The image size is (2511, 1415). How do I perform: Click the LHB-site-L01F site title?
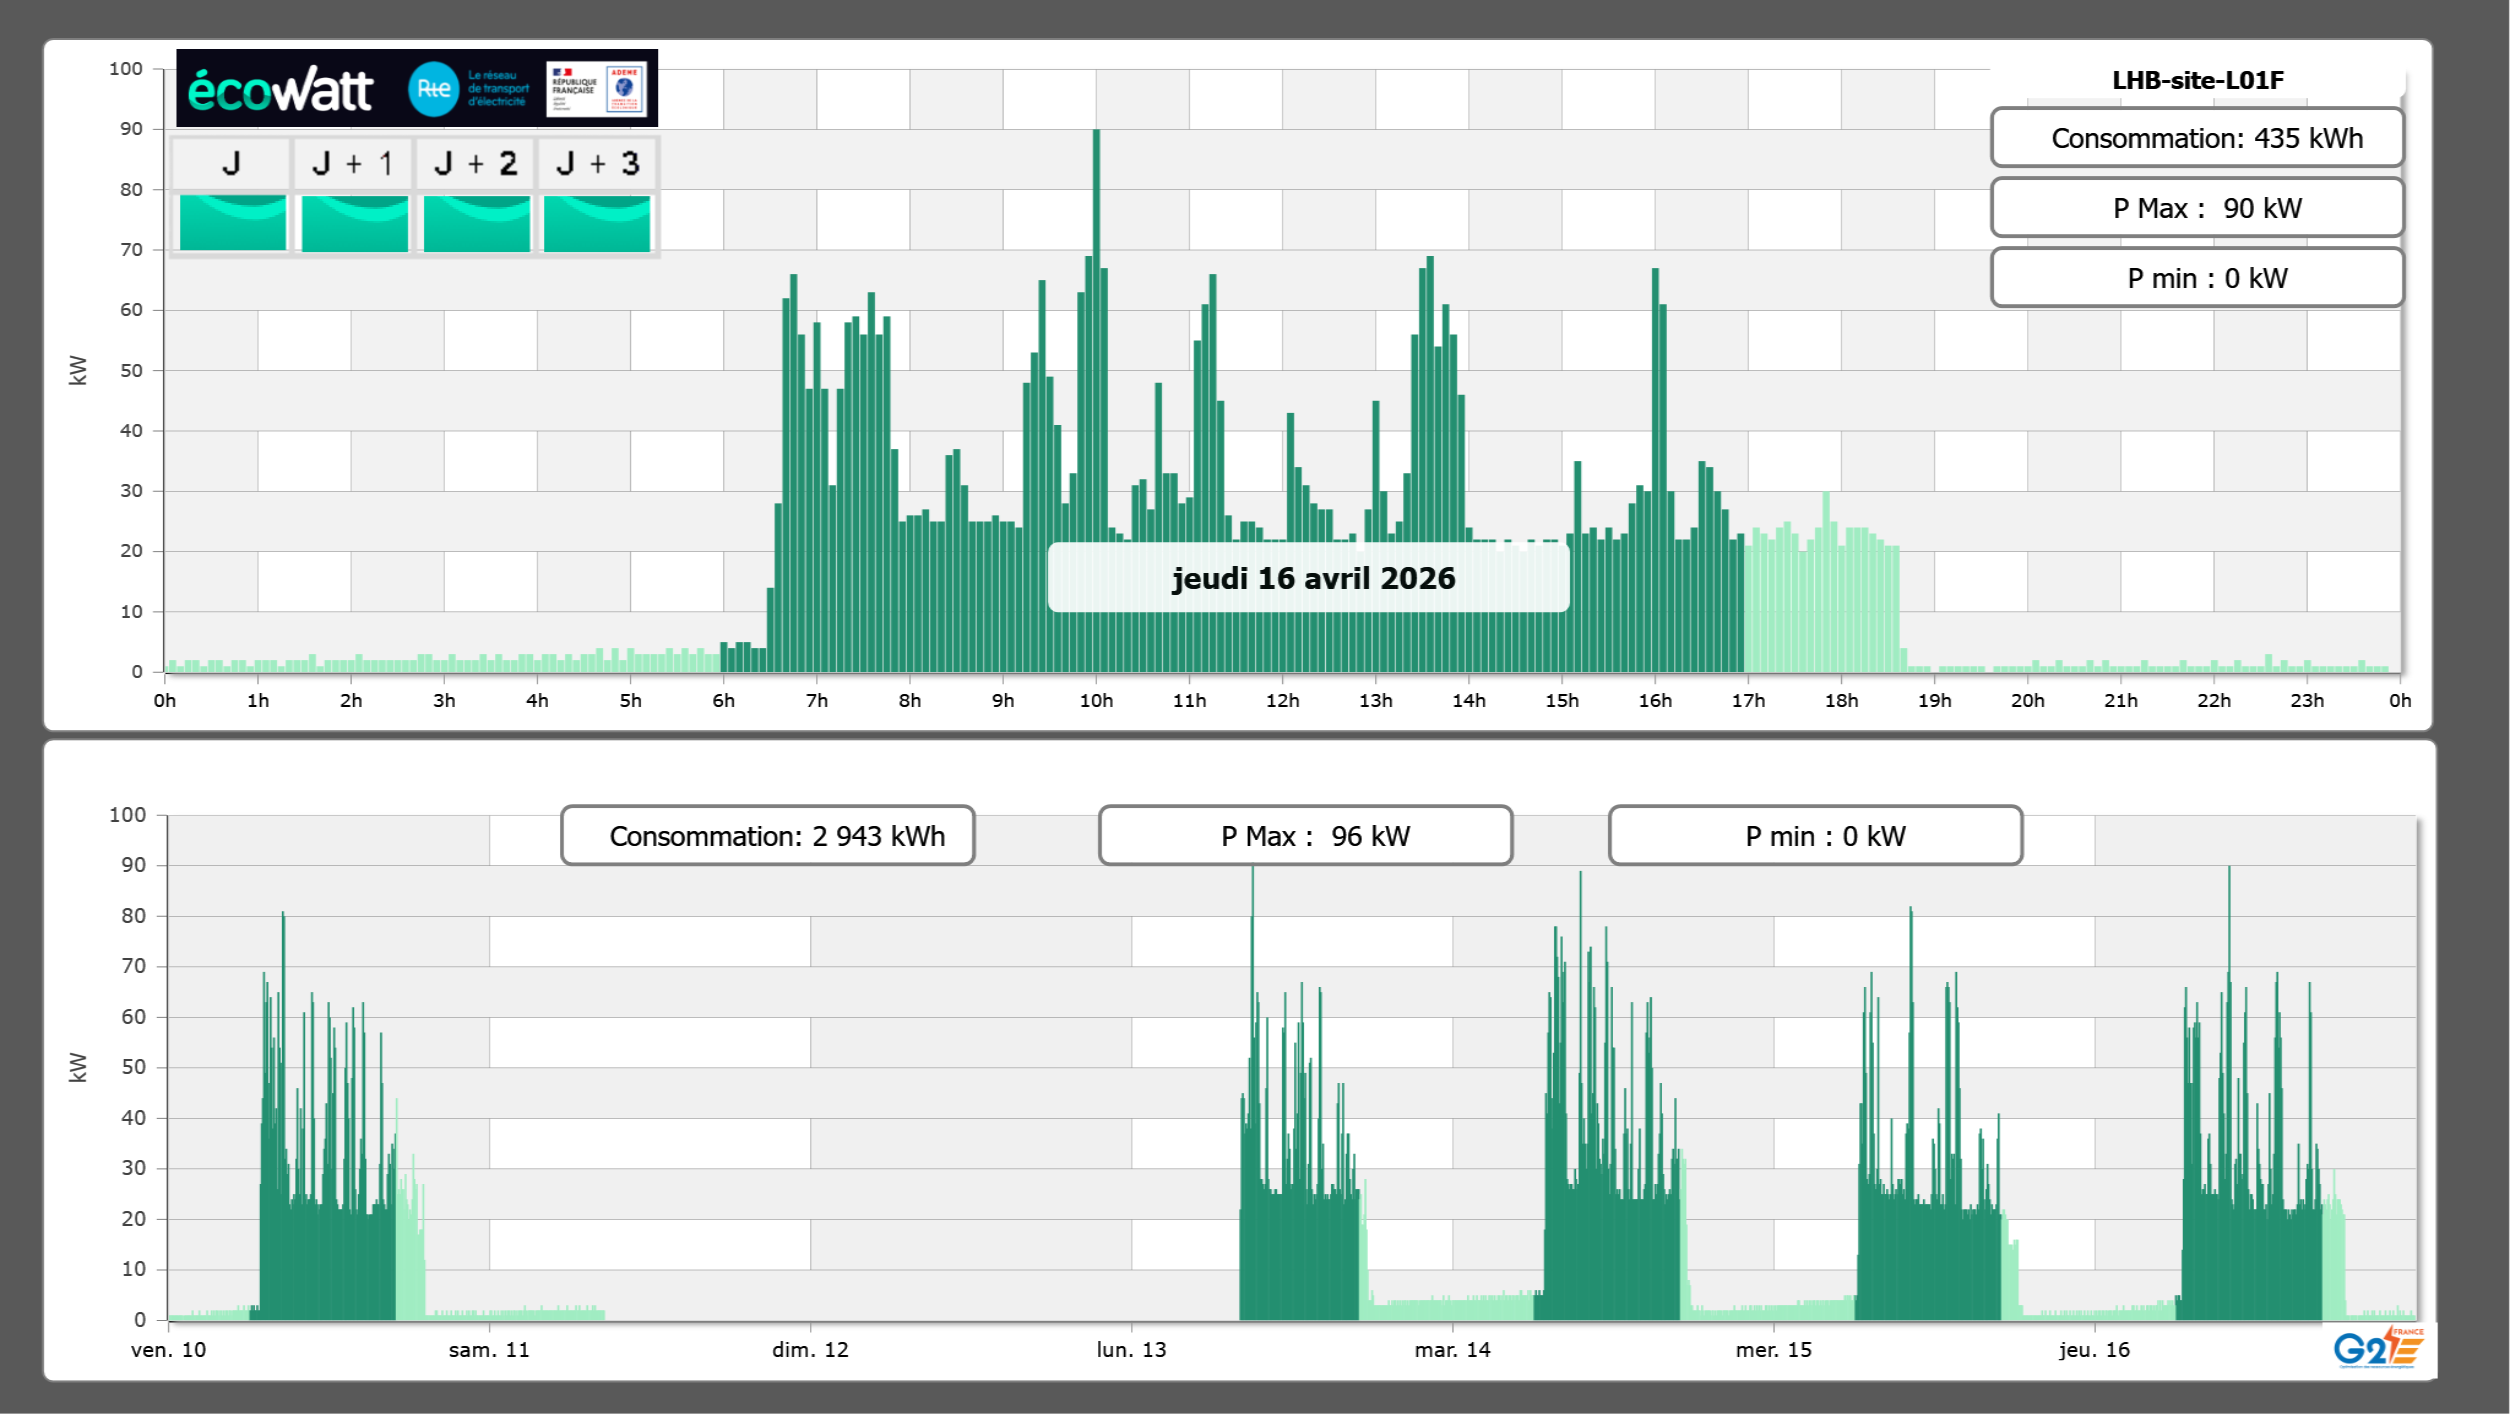coord(2197,80)
